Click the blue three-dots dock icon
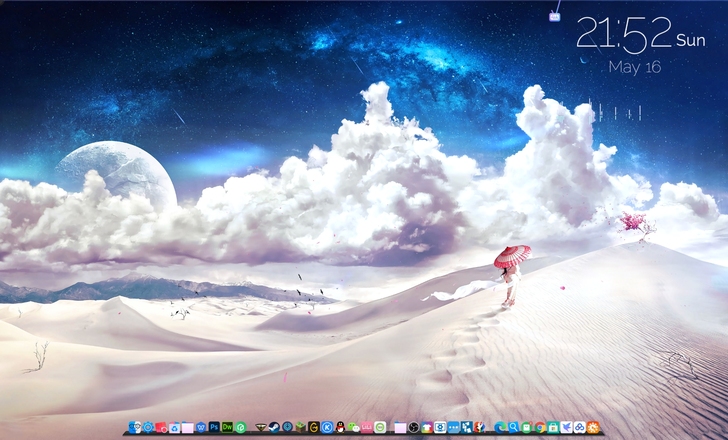The height and width of the screenshot is (440, 728). 454,428
